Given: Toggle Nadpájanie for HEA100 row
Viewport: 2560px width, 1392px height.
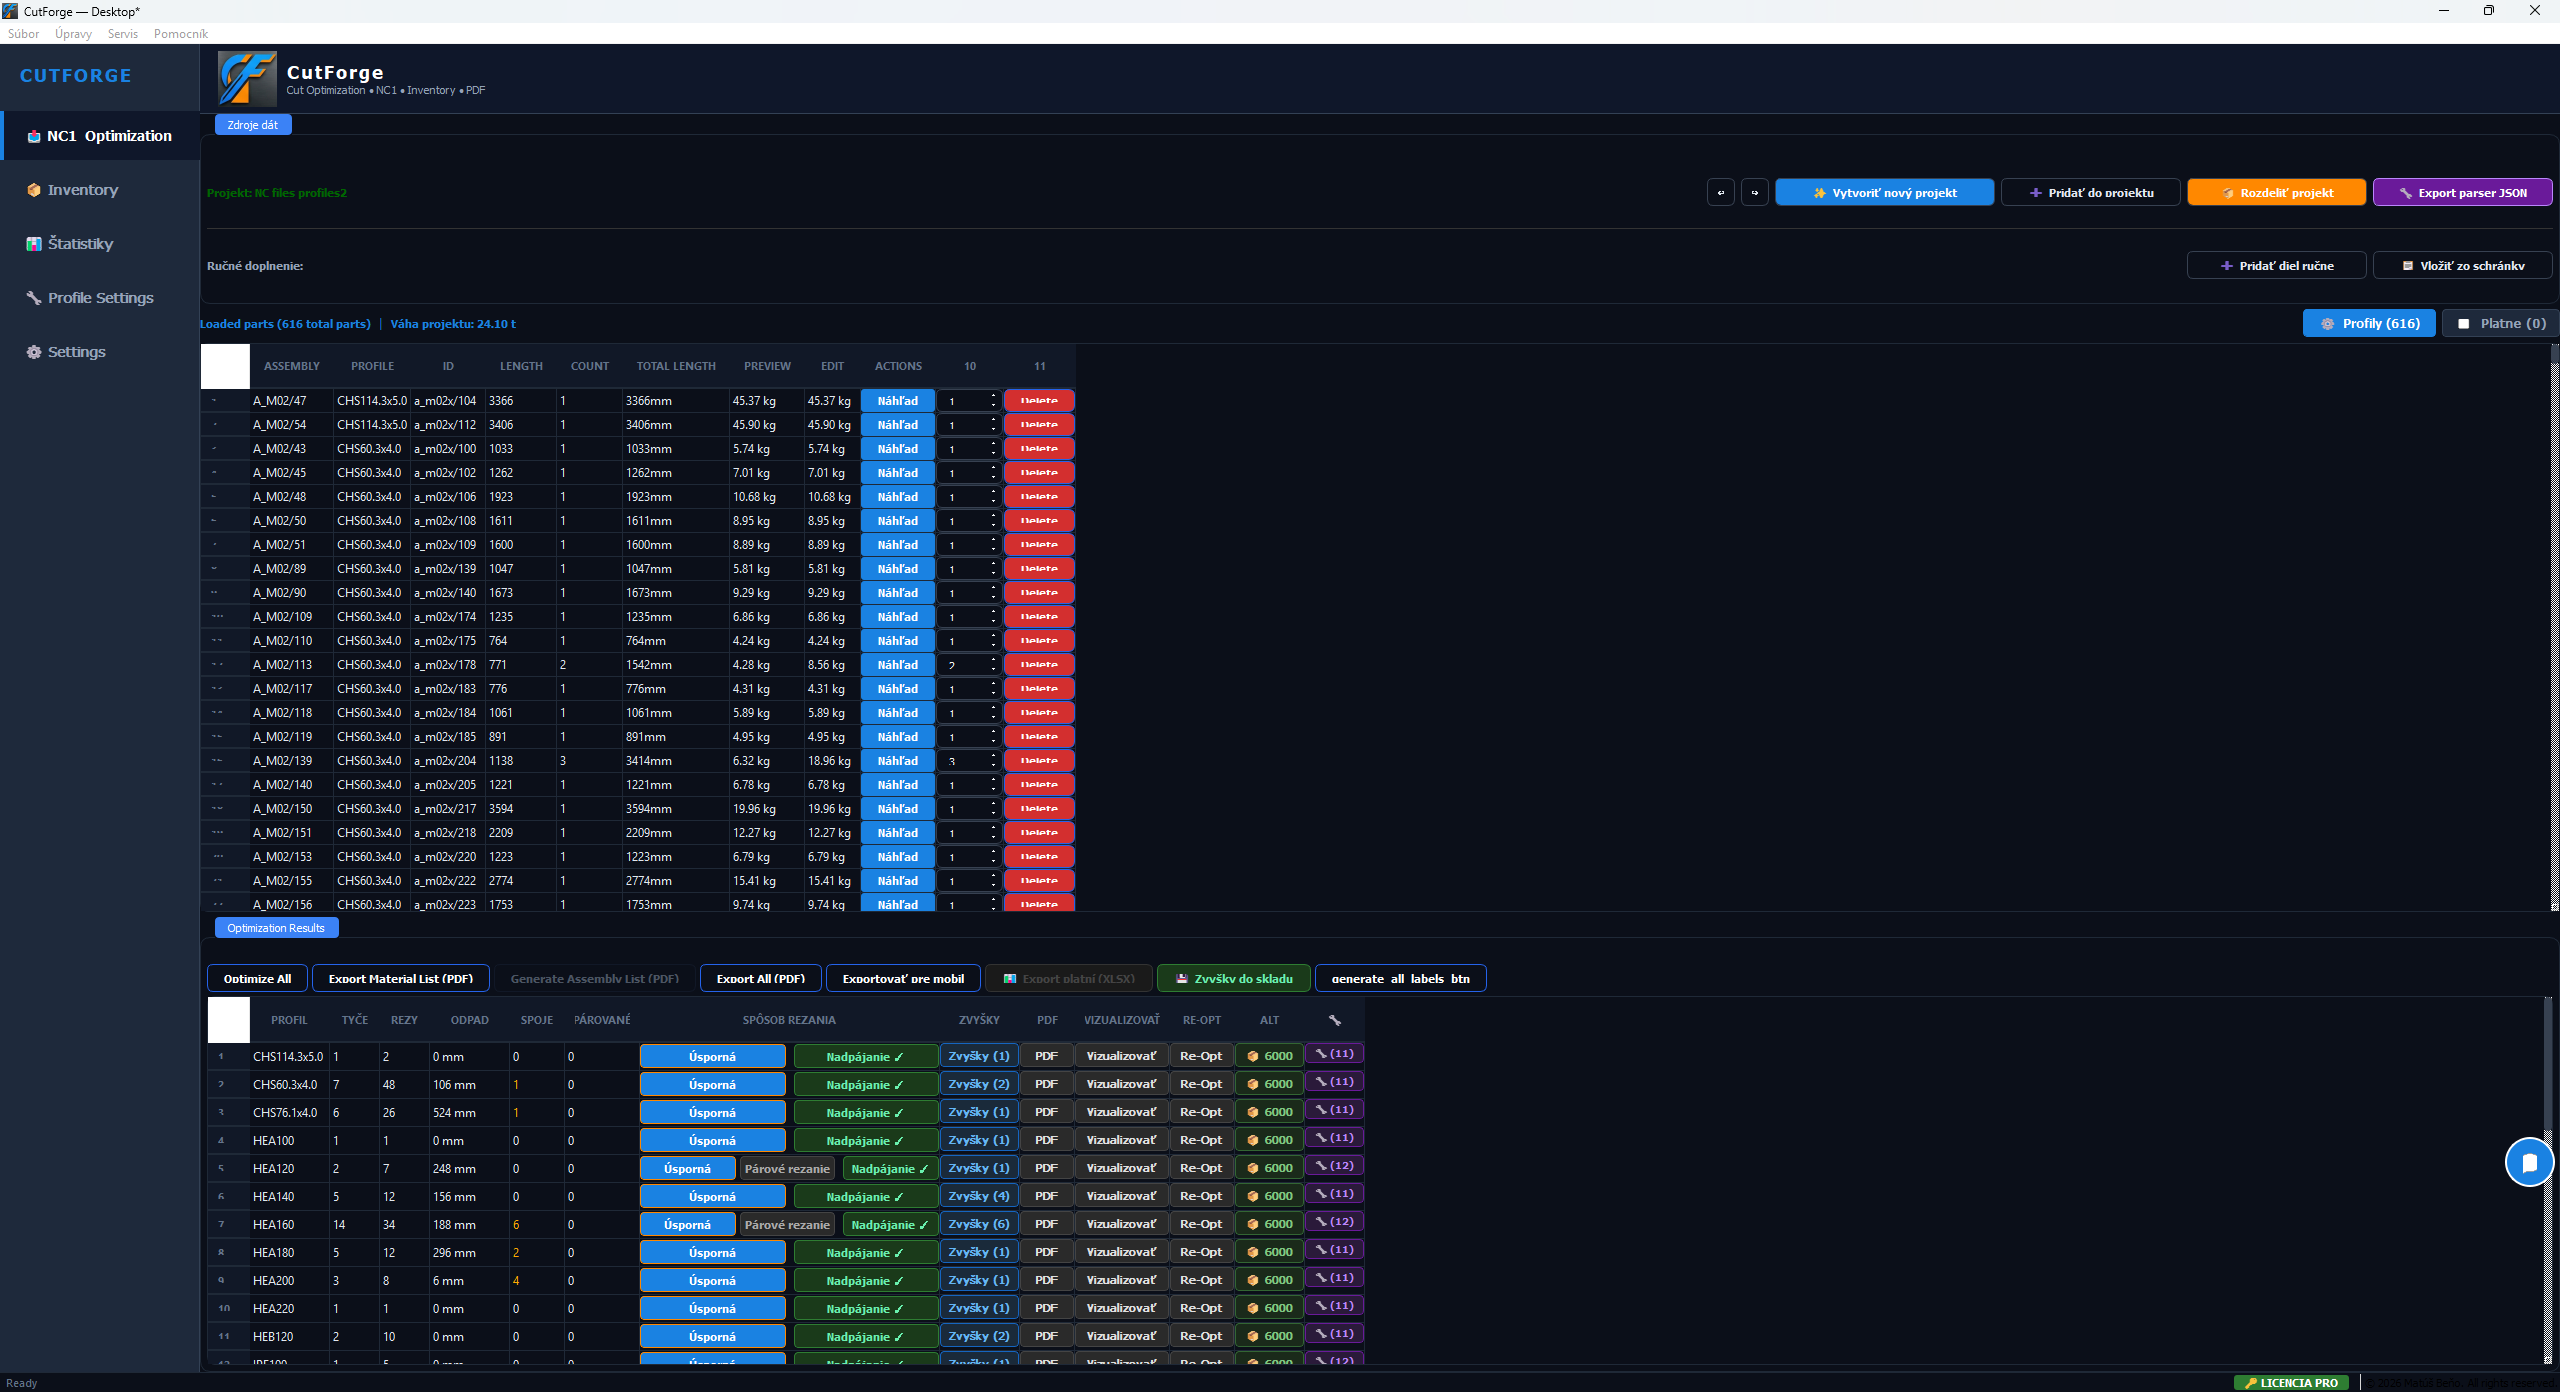Looking at the screenshot, I should coord(865,1141).
